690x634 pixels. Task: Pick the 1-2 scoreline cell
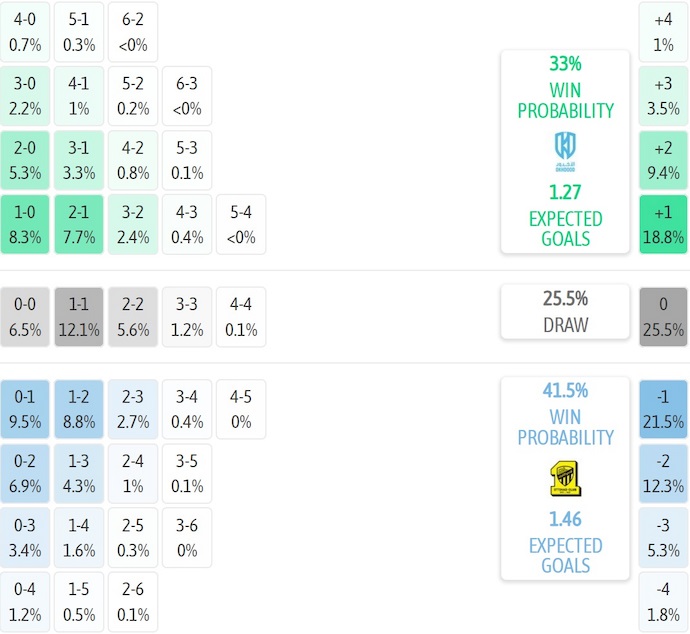(79, 409)
